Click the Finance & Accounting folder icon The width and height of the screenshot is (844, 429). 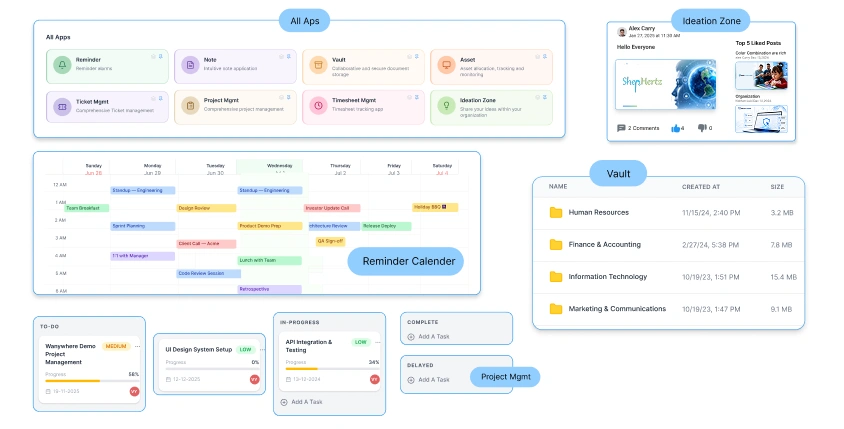pos(555,245)
